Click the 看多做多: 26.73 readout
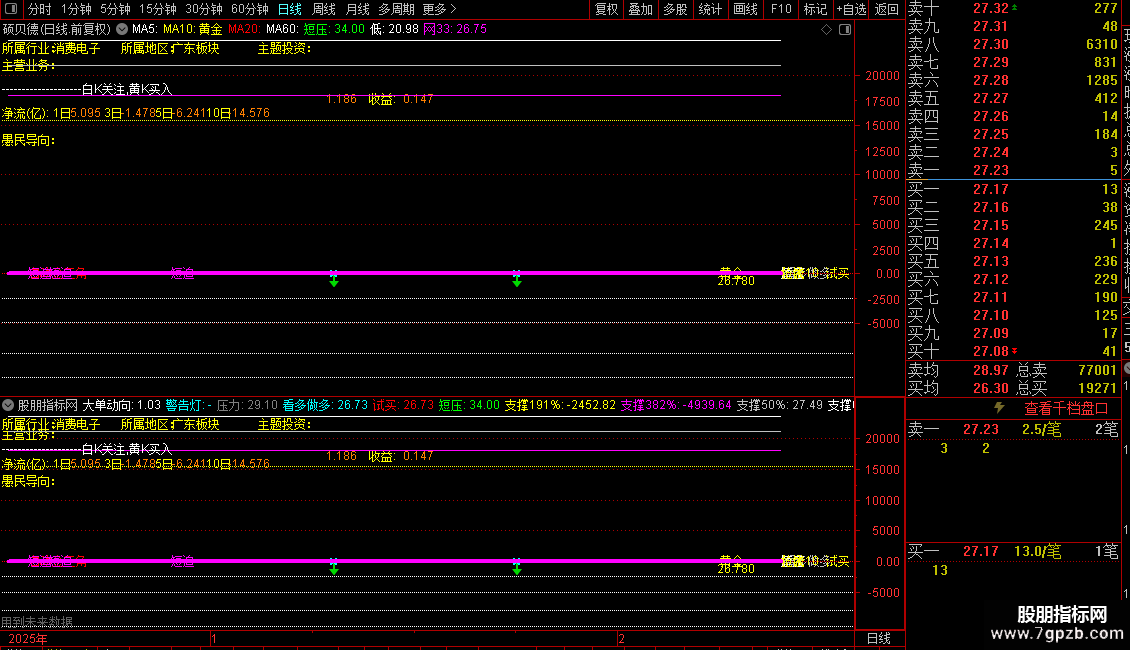 [x=325, y=405]
